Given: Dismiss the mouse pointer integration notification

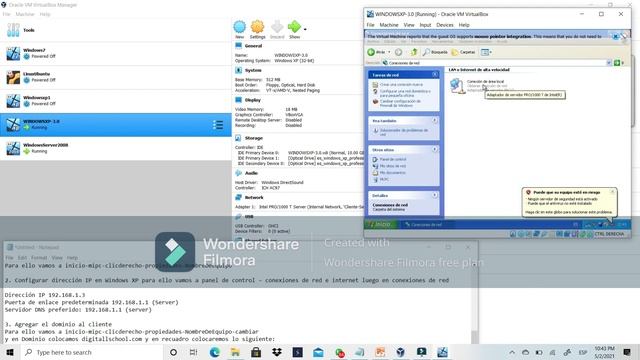Looking at the screenshot, I should [616, 36].
